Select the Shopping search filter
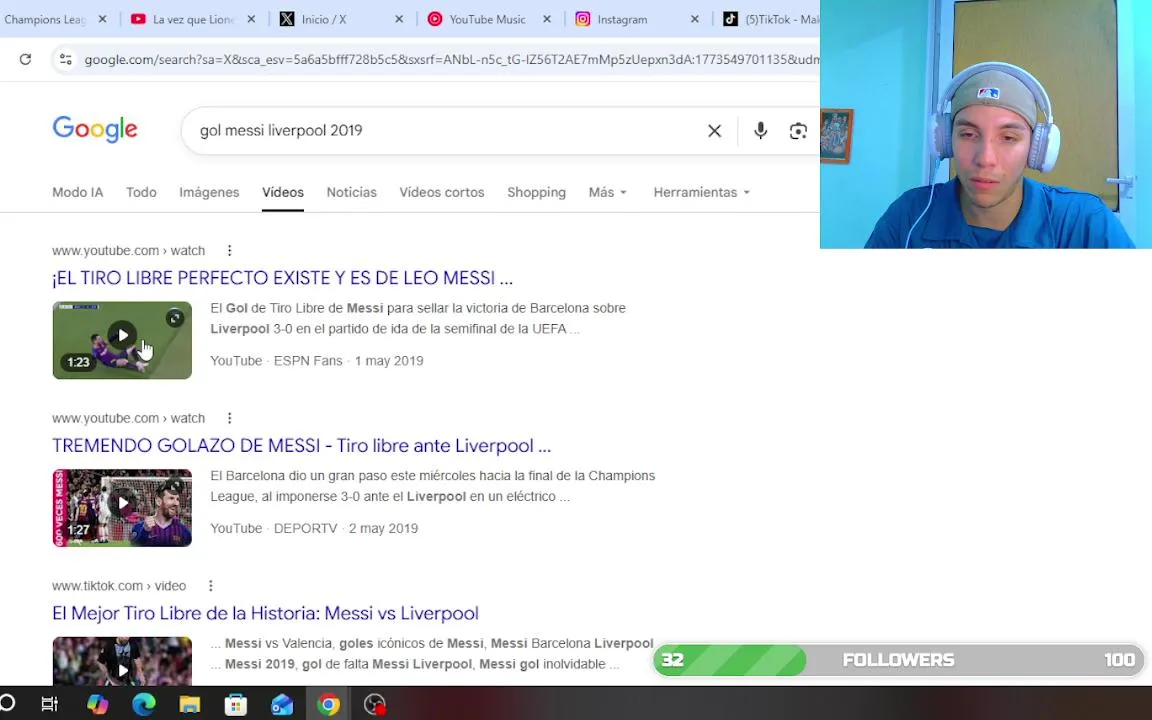The width and height of the screenshot is (1152, 720). 536,192
